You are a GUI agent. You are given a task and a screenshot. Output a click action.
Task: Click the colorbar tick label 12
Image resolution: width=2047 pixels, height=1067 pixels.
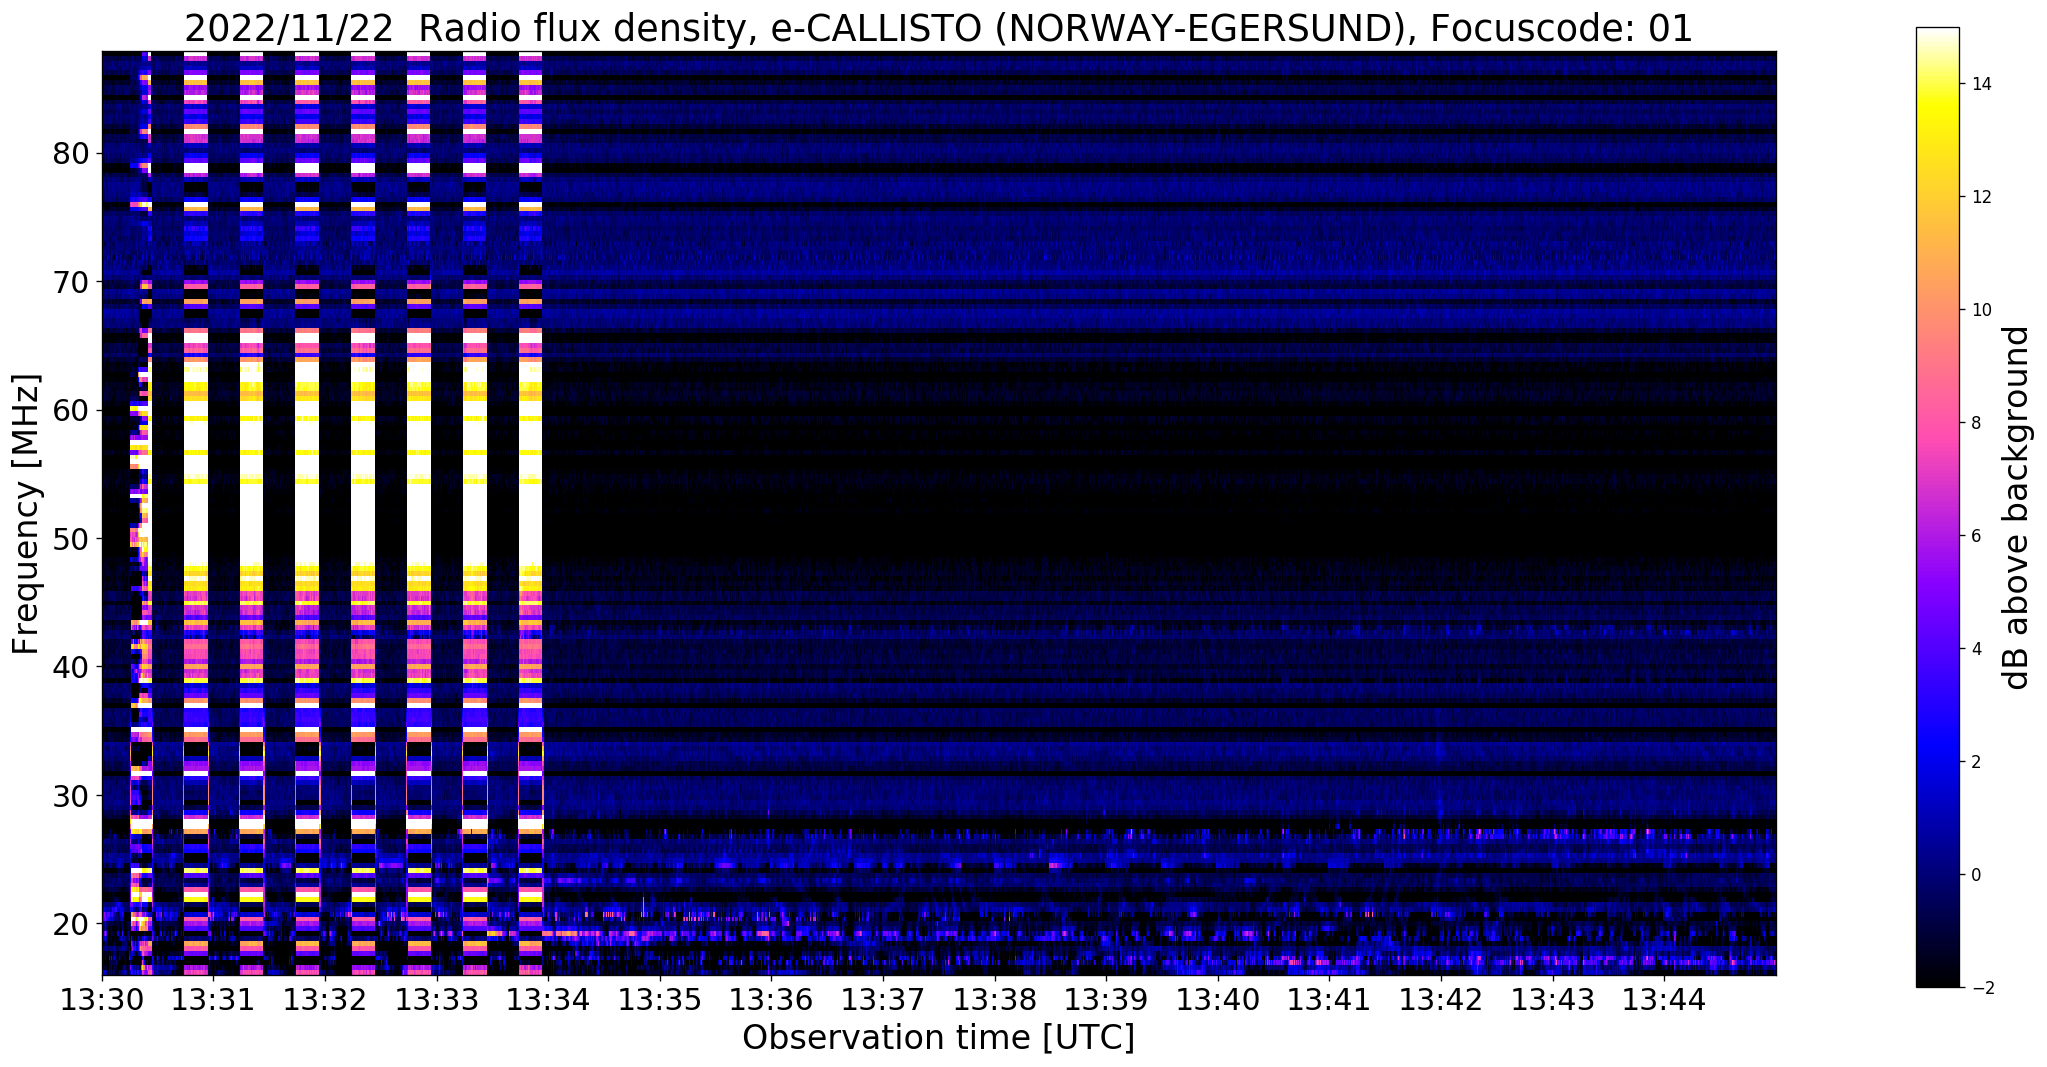point(1981,197)
